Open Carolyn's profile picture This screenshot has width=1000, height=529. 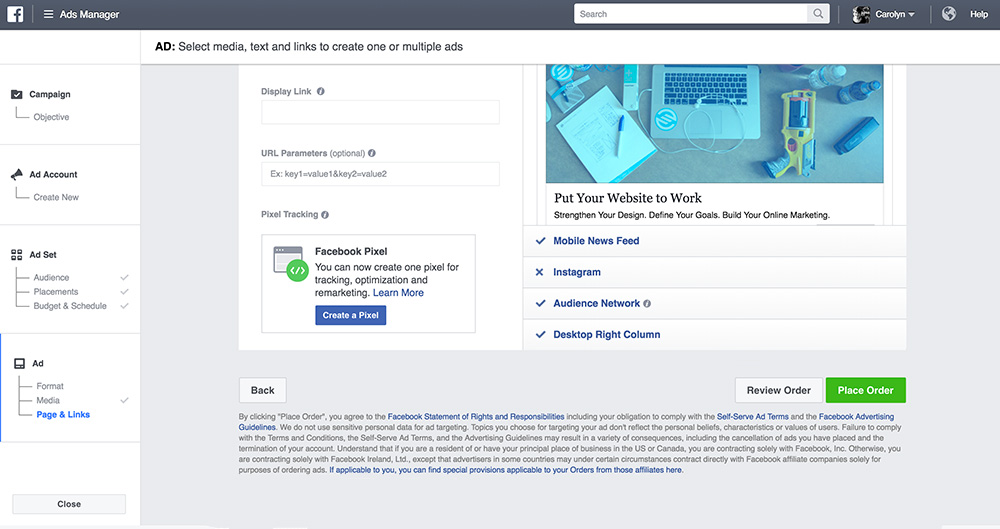pos(861,14)
